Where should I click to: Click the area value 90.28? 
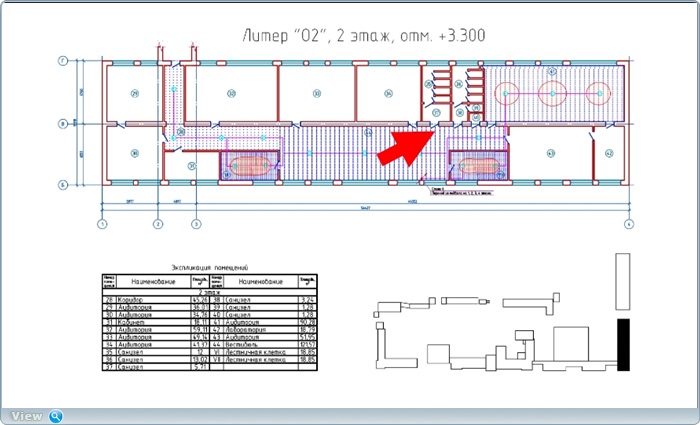(308, 322)
